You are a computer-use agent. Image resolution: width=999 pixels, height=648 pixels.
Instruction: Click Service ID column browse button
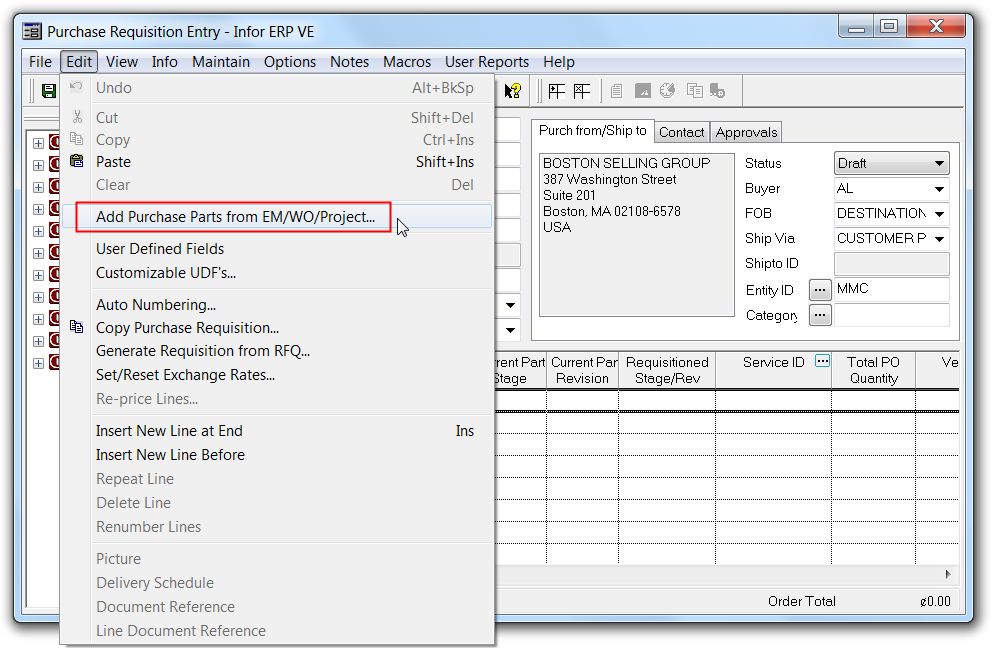pyautogui.click(x=823, y=361)
